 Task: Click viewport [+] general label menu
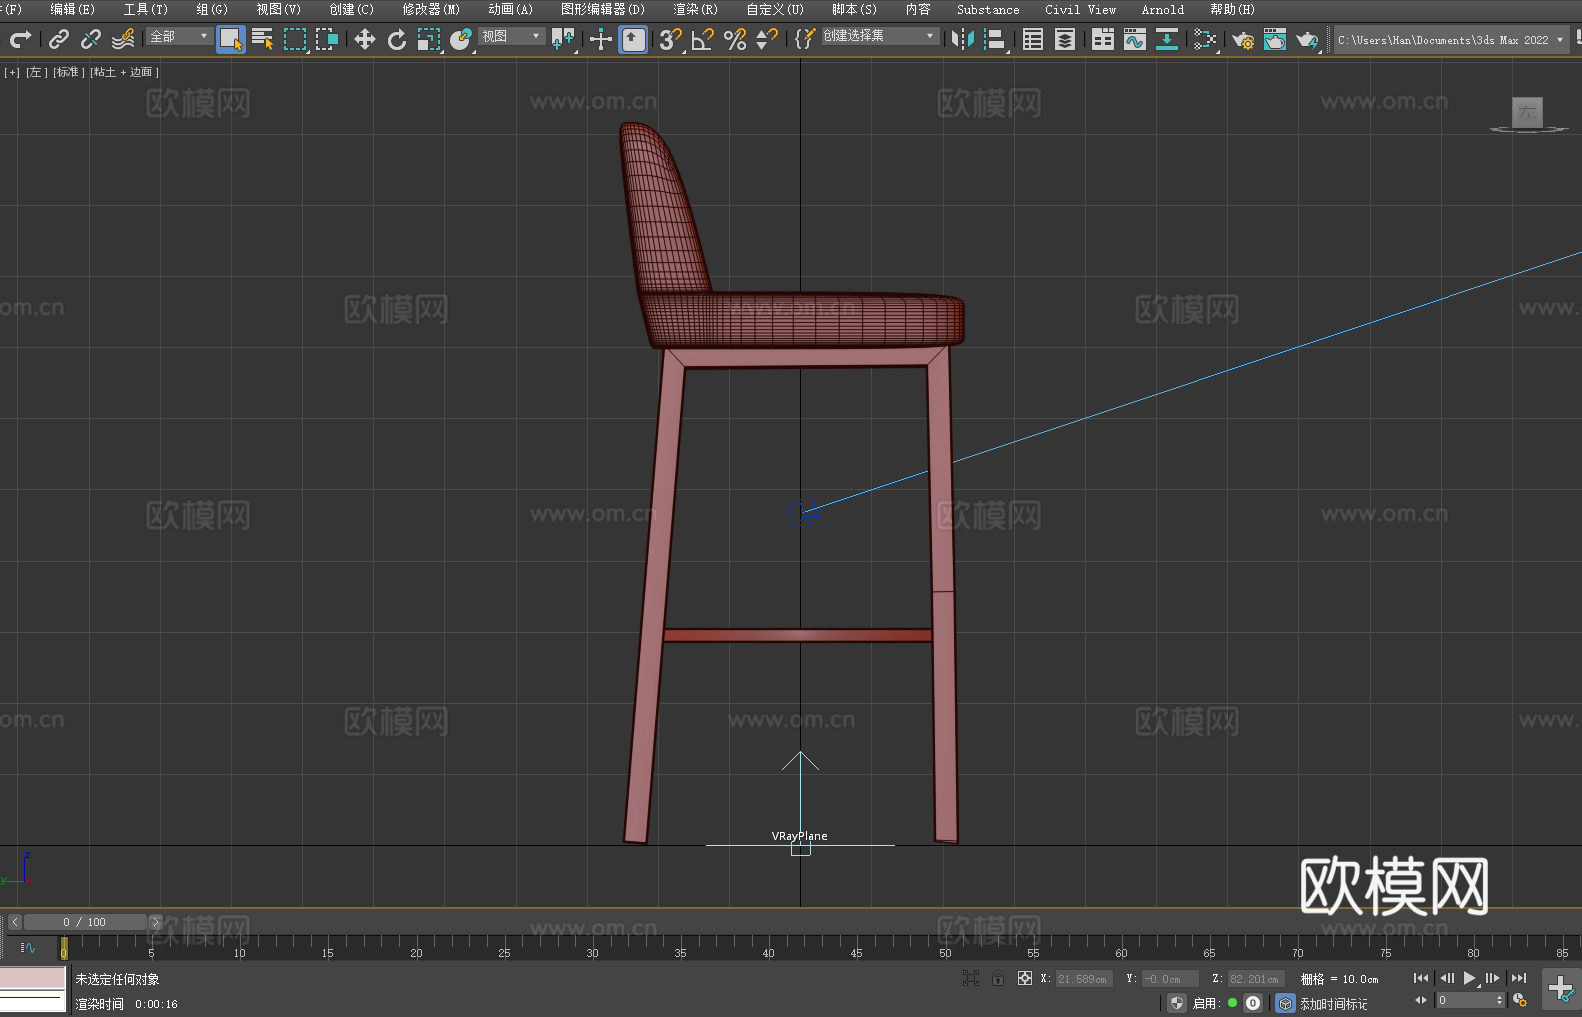pos(12,72)
